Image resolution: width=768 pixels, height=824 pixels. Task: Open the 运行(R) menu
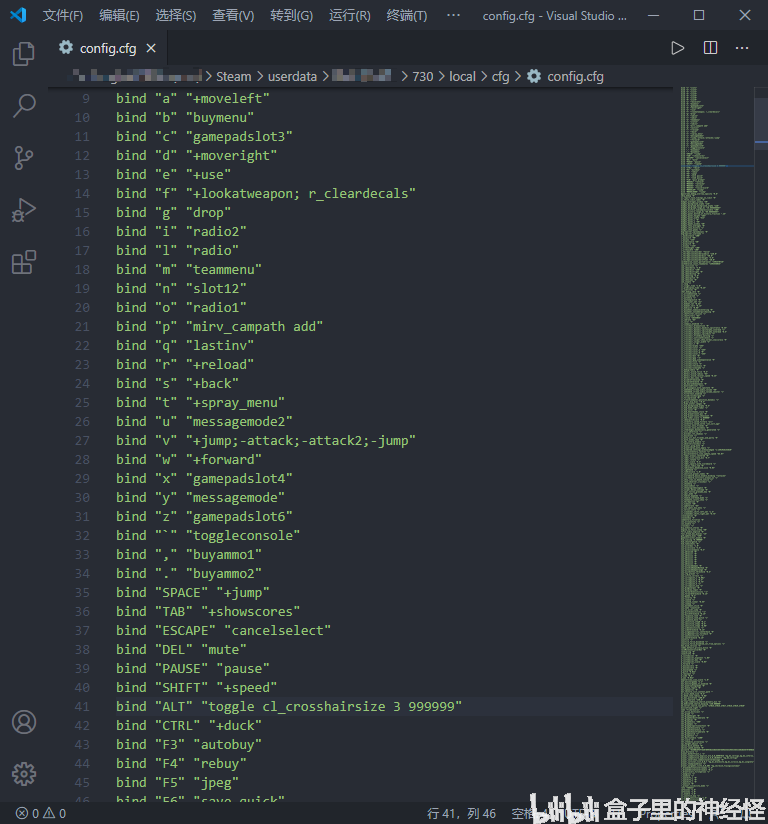[350, 16]
